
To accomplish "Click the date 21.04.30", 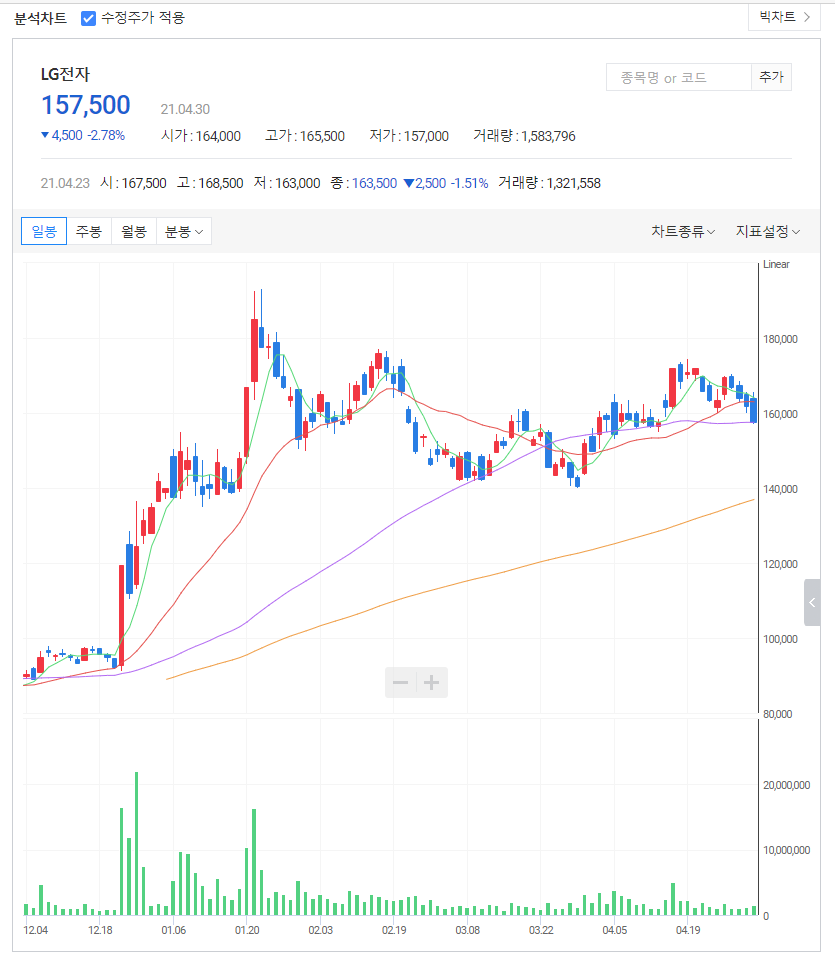I will 185,109.
